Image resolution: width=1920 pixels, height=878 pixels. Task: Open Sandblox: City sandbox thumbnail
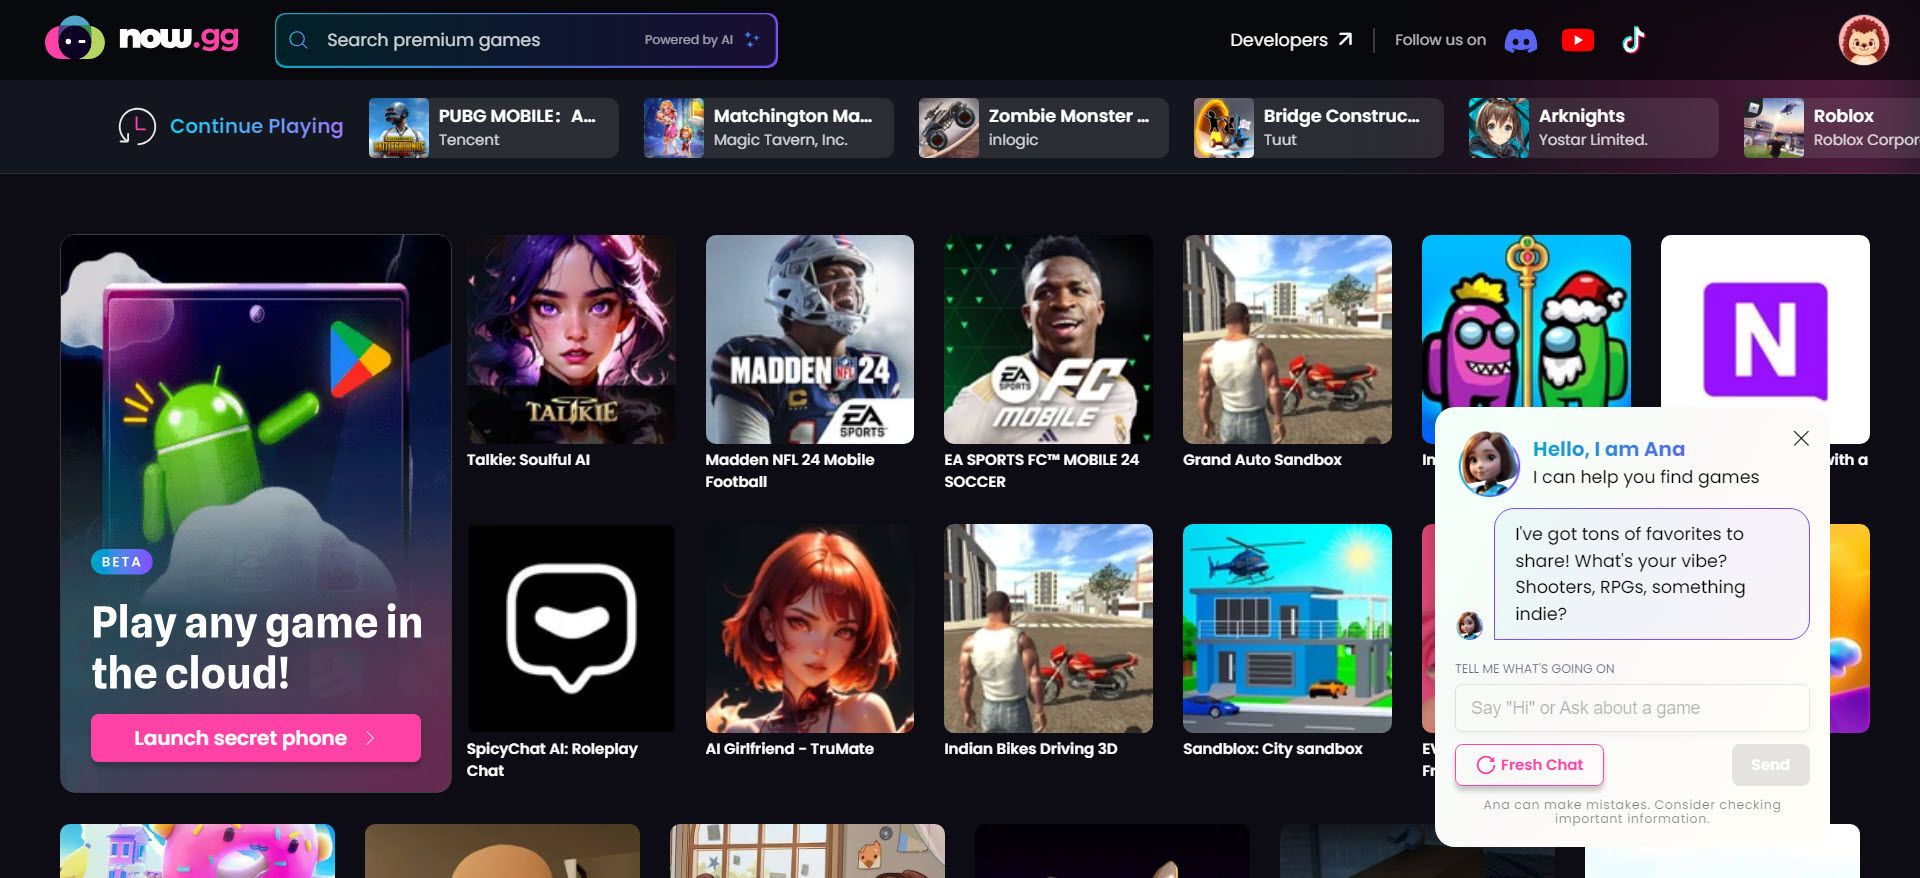coord(1287,628)
